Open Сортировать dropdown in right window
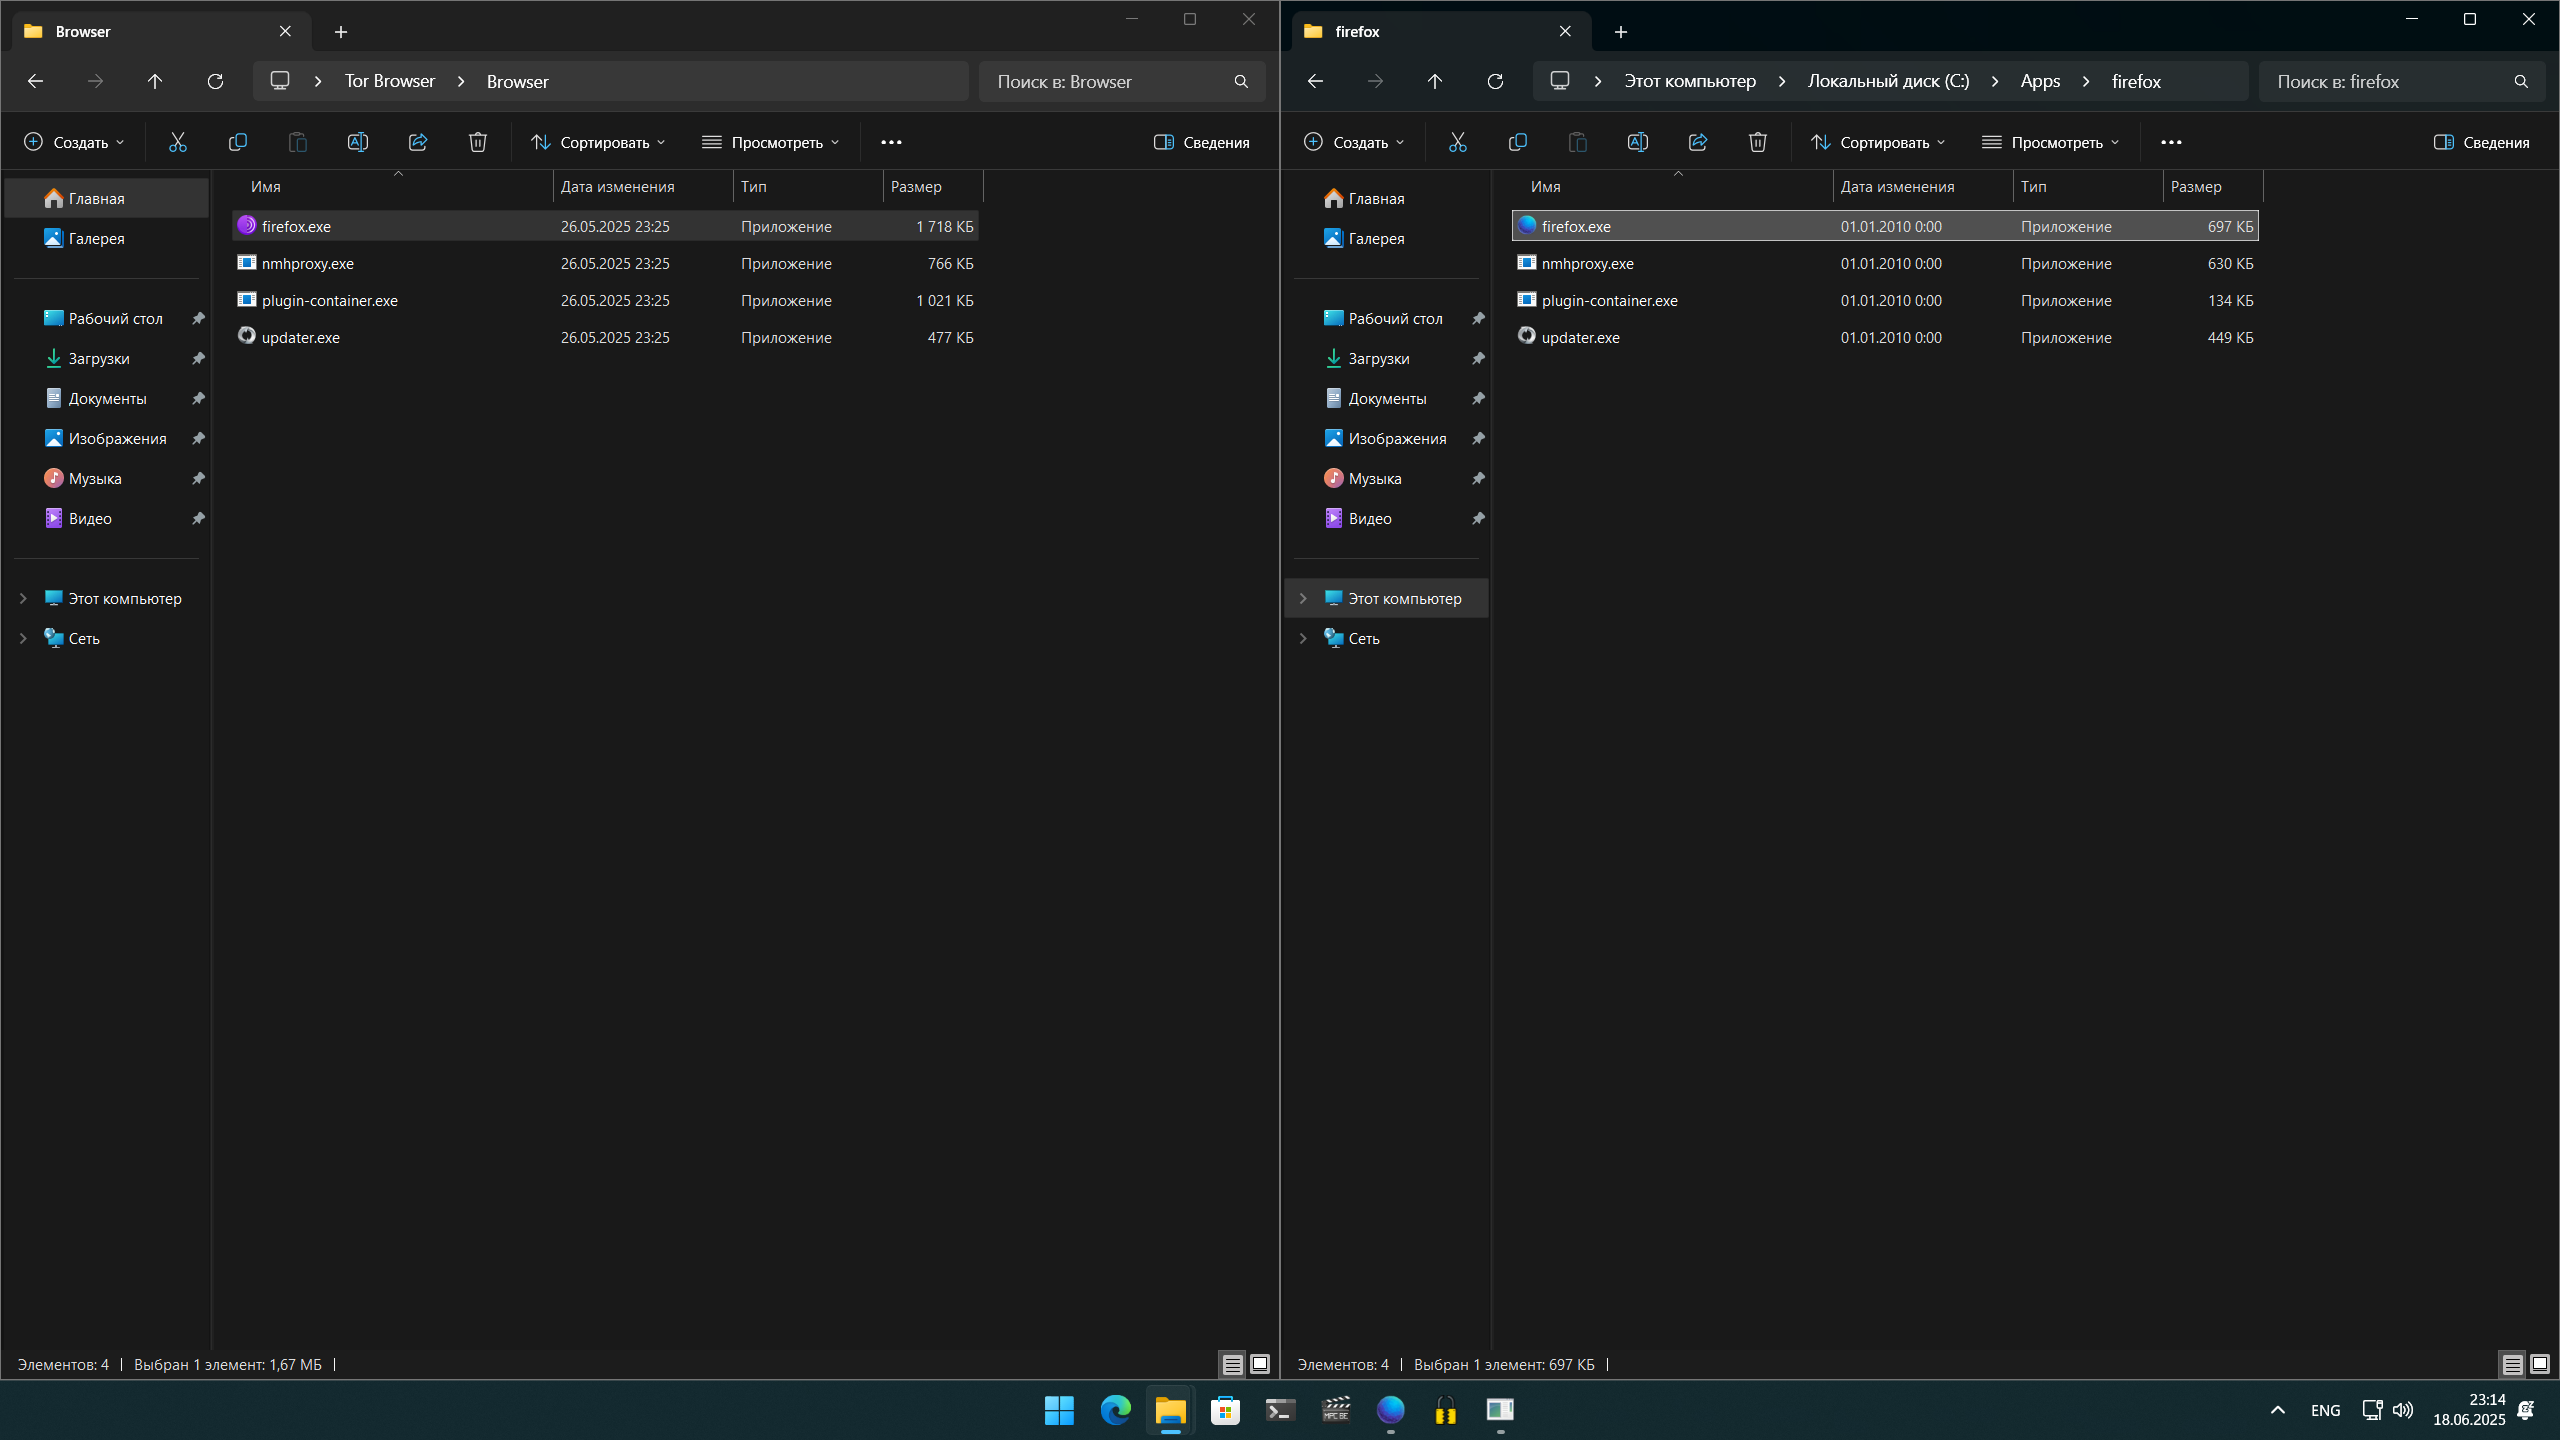This screenshot has height=1440, width=2560. (x=1877, y=142)
